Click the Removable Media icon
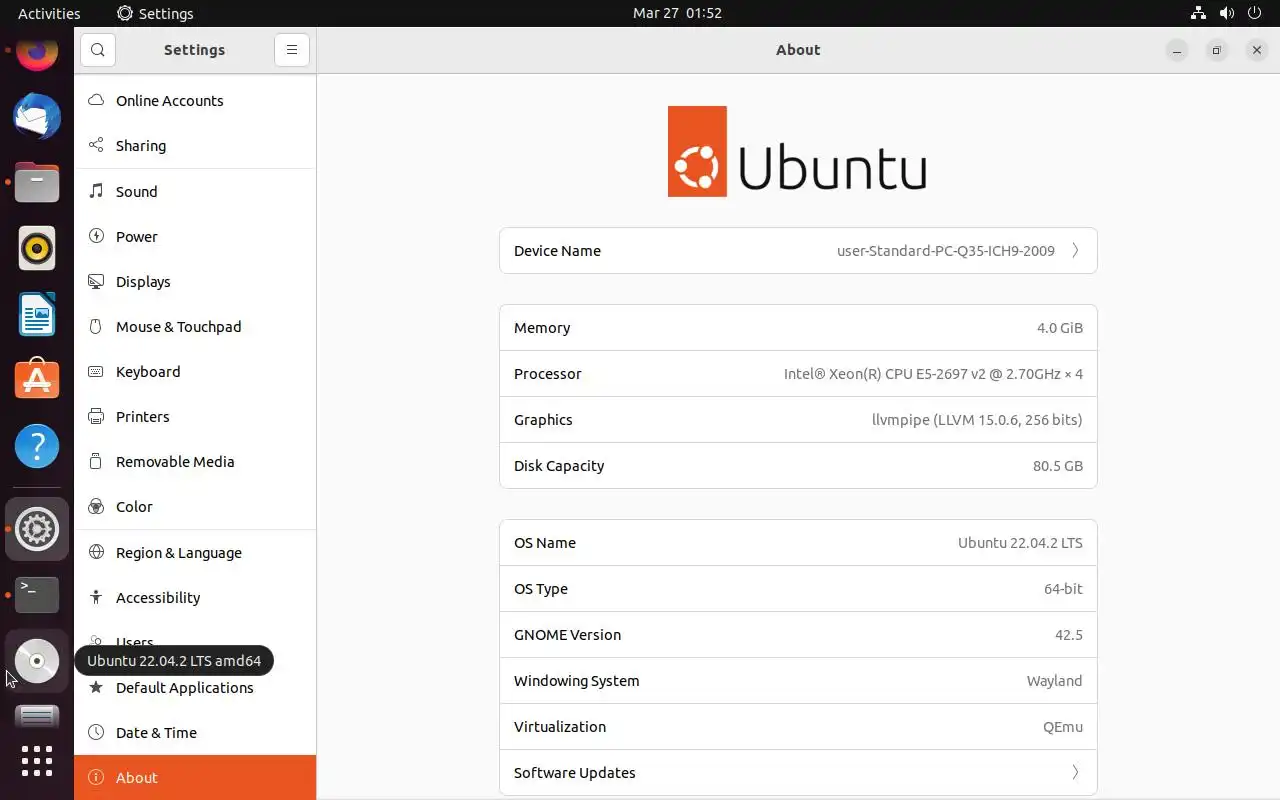1280x800 pixels. (96, 461)
